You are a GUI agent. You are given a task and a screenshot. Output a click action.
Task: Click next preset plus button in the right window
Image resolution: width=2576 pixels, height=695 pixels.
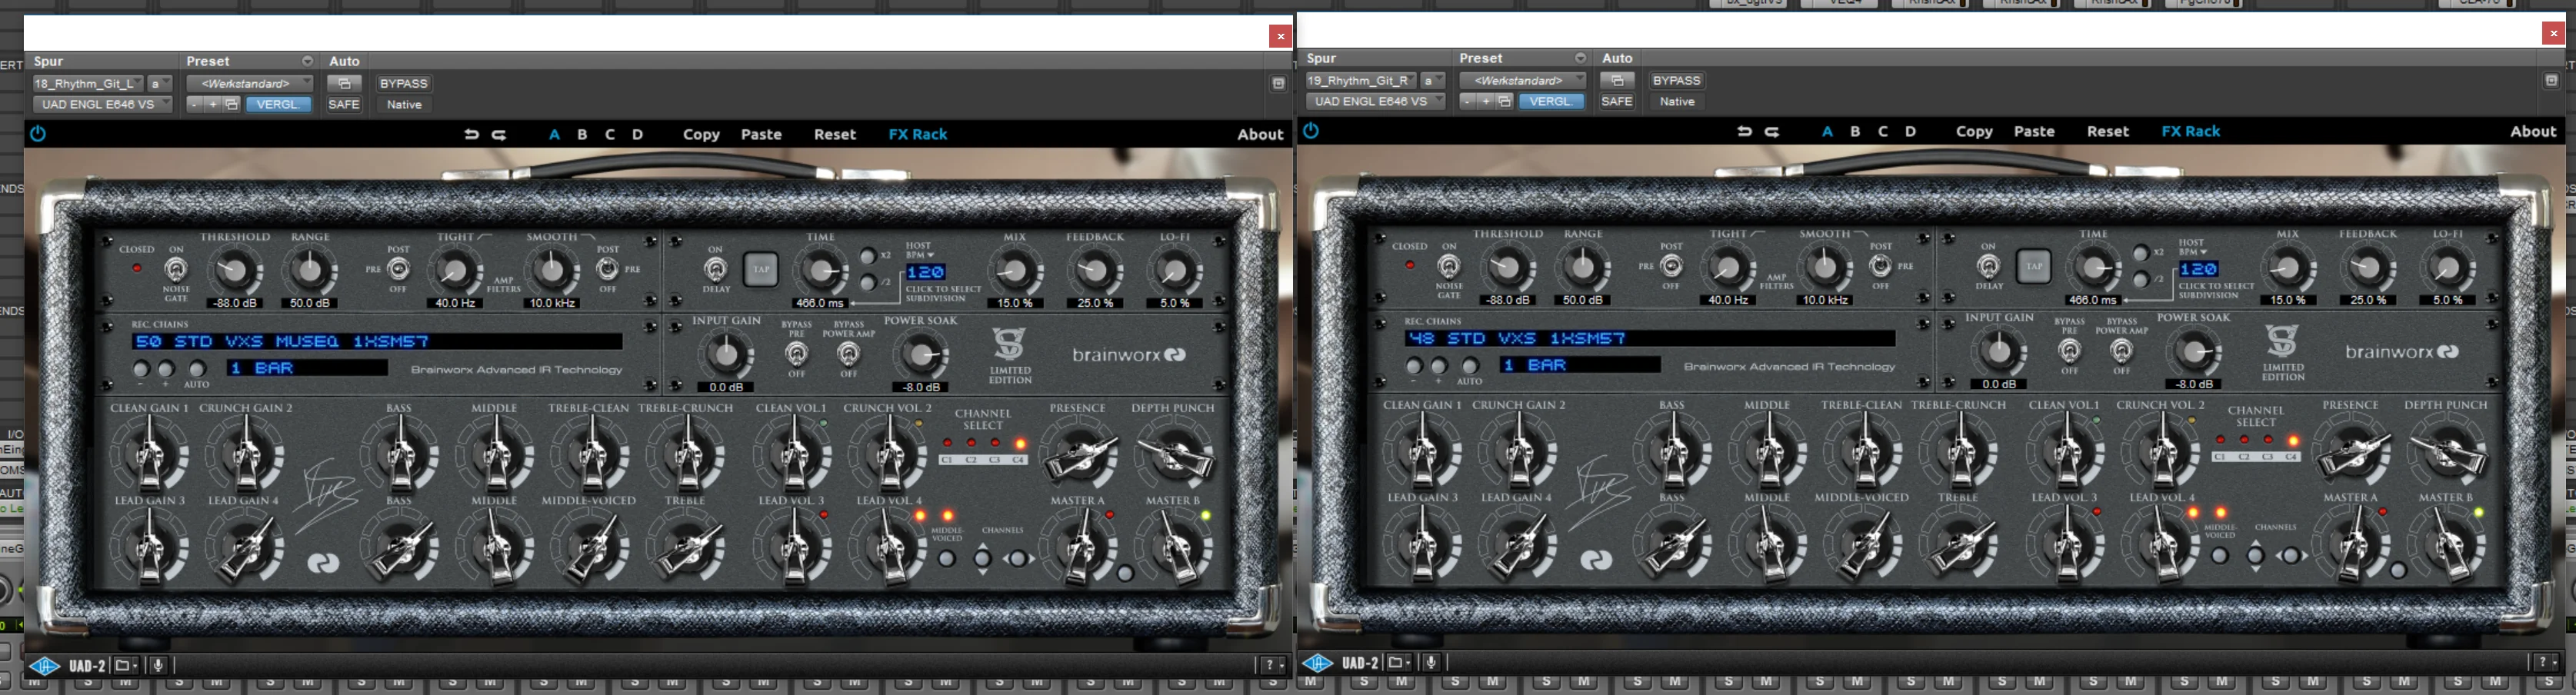point(1486,101)
